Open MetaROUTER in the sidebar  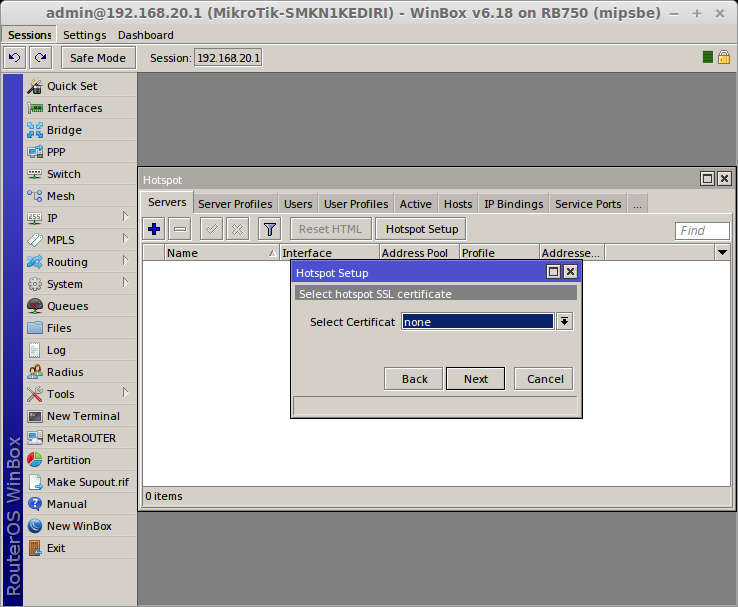pos(80,438)
